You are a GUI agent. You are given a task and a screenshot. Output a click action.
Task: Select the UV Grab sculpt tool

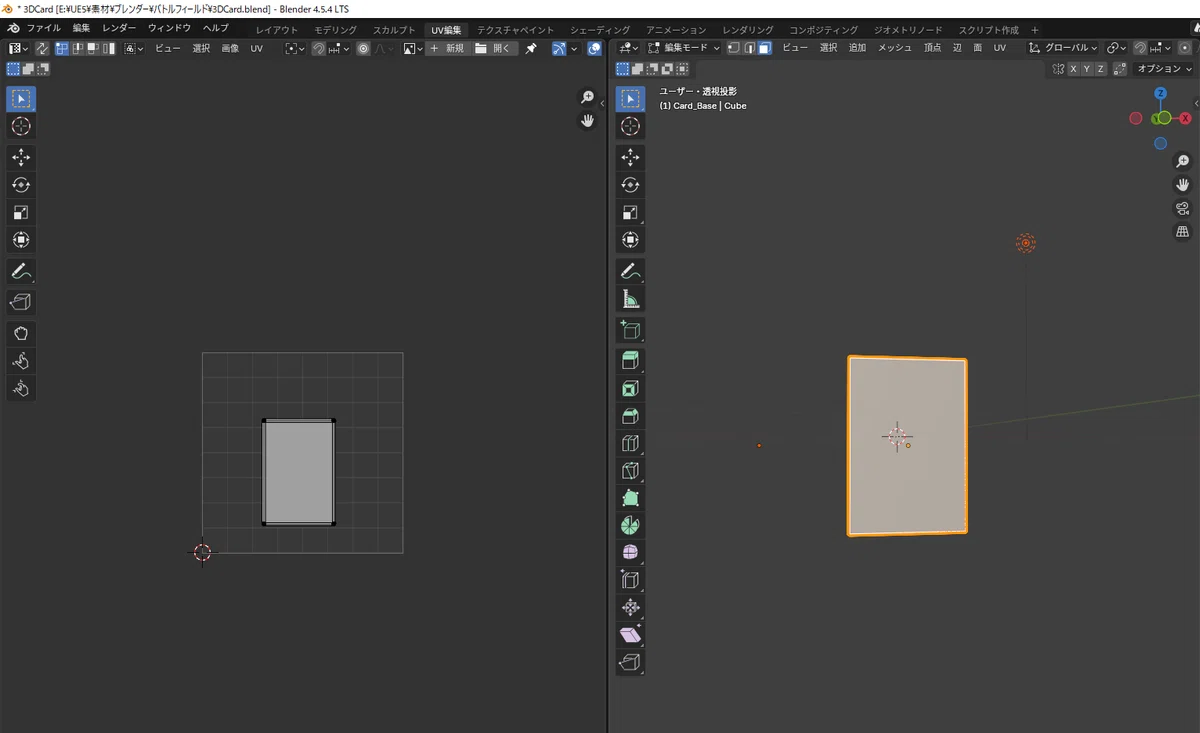coord(21,333)
